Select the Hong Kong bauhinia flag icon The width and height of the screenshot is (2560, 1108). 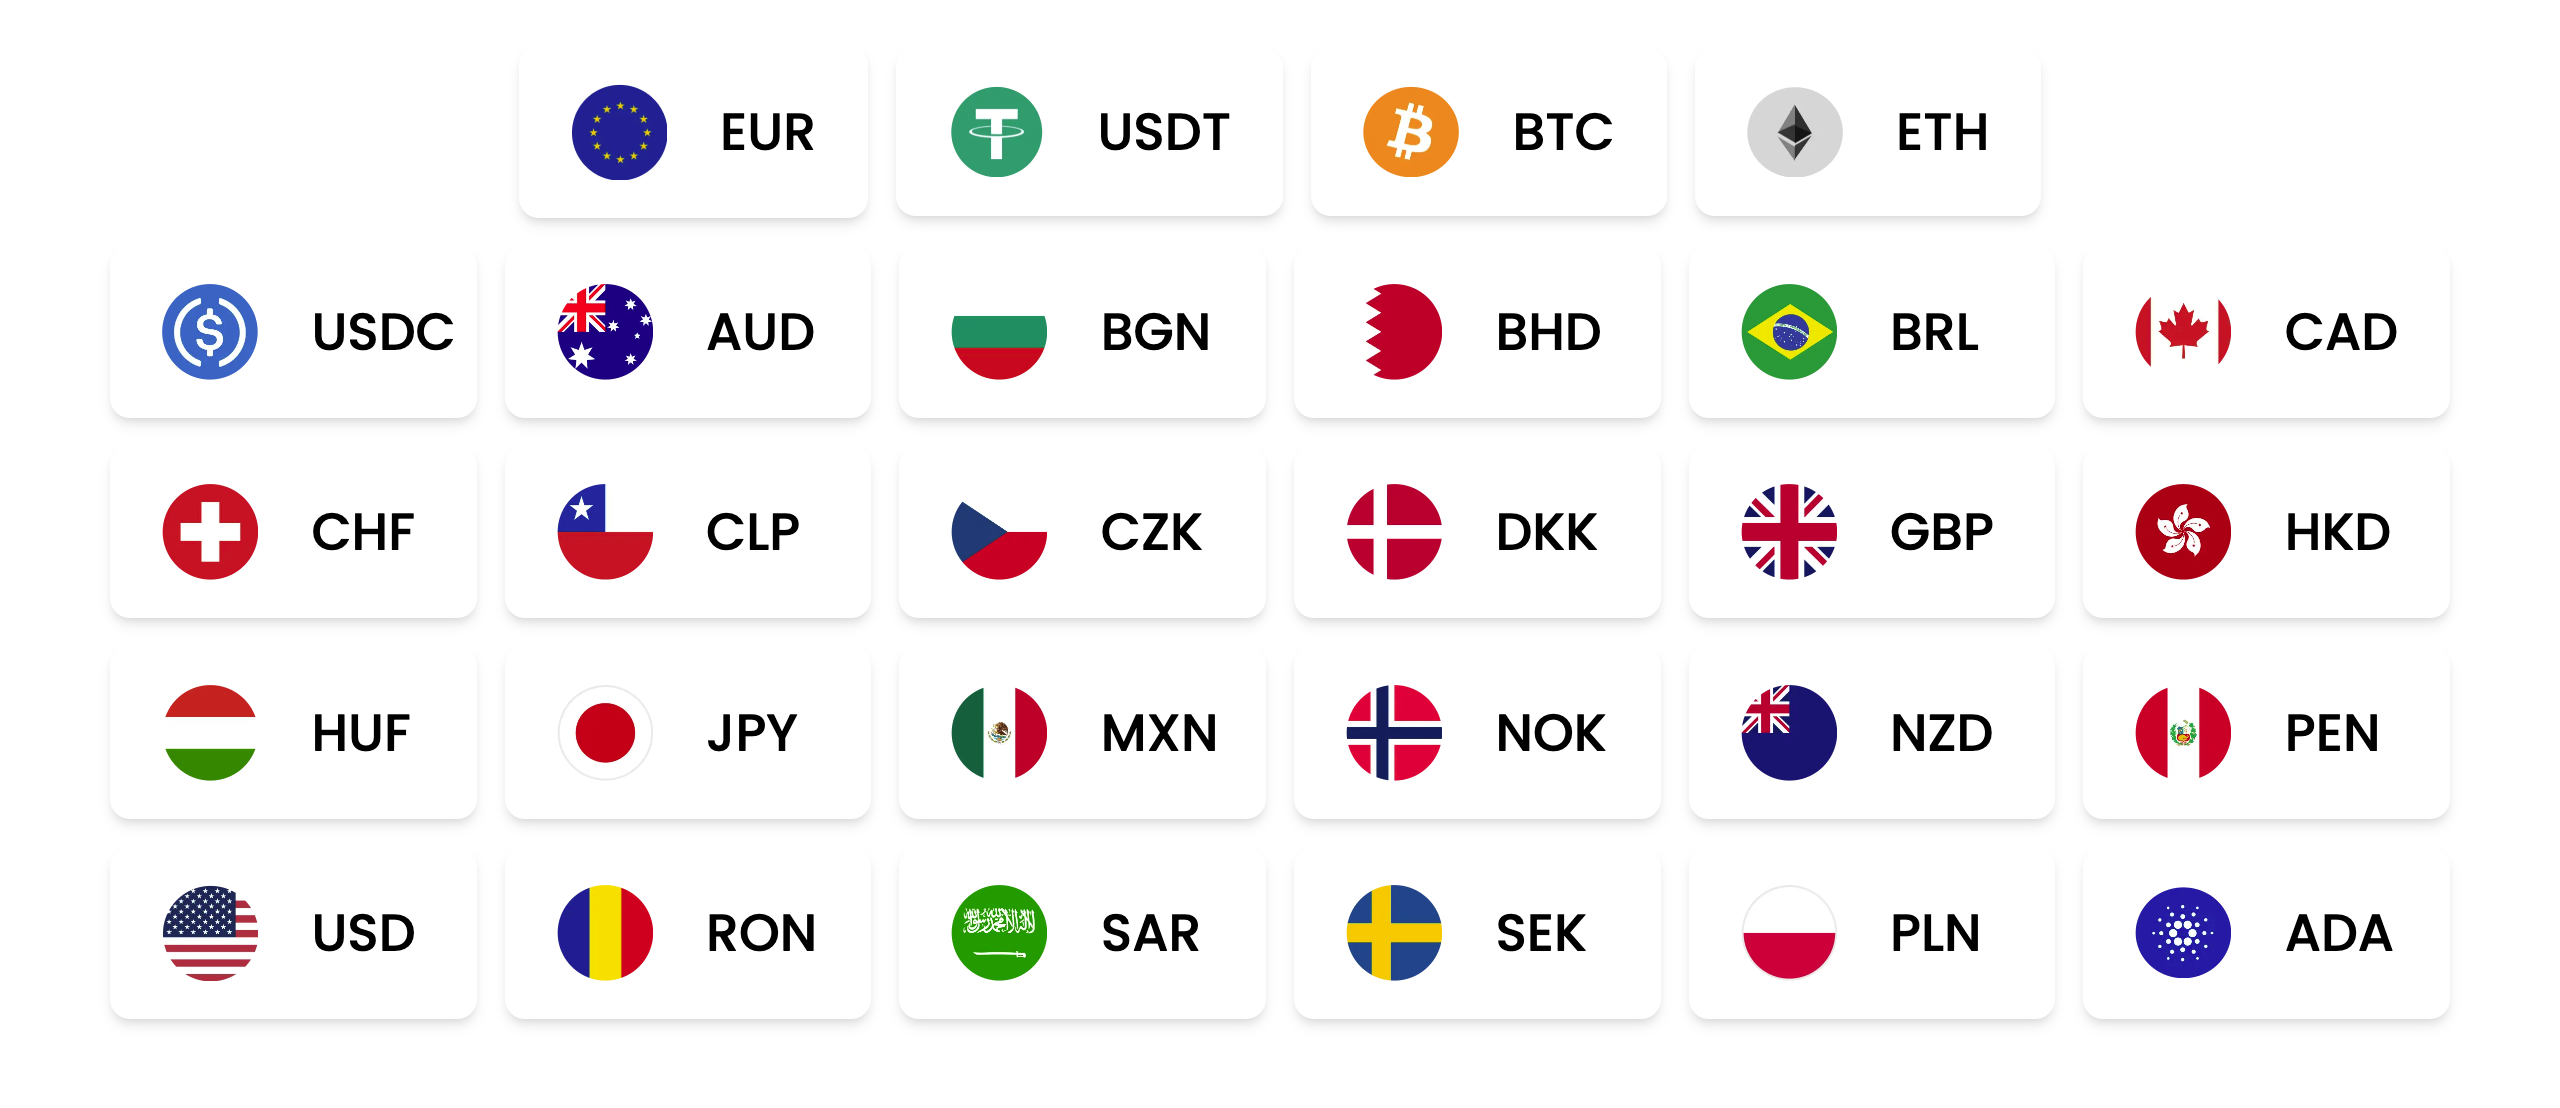tap(2183, 532)
